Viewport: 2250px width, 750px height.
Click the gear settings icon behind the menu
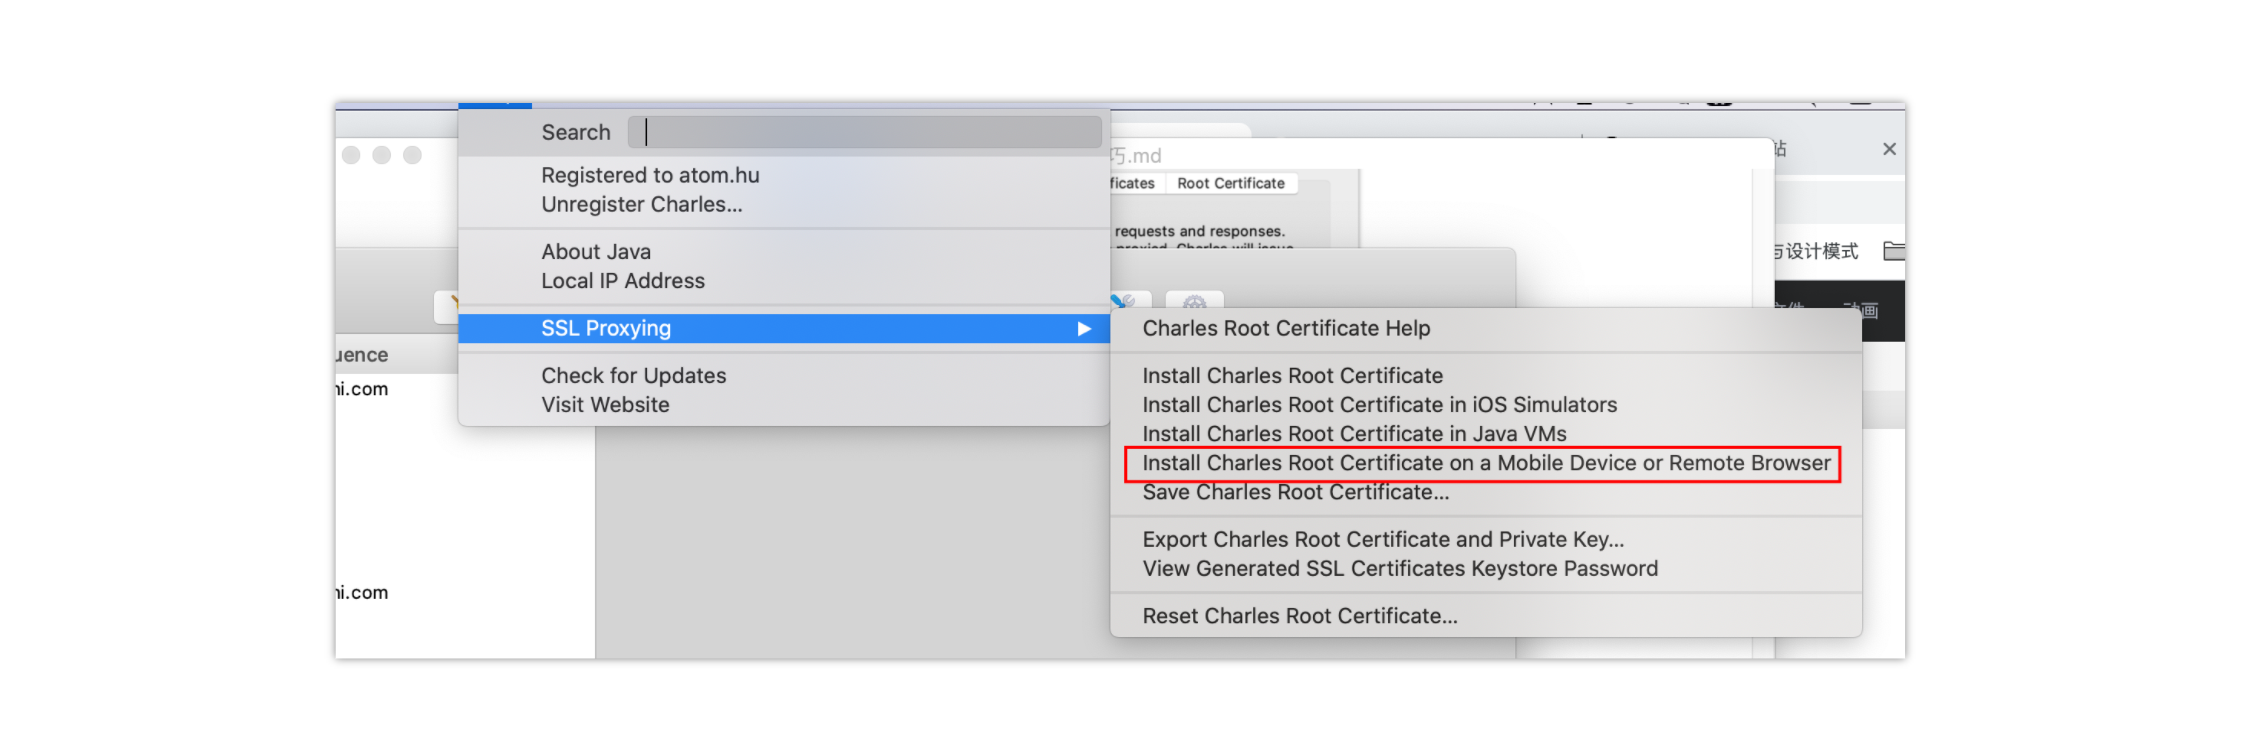(1194, 301)
